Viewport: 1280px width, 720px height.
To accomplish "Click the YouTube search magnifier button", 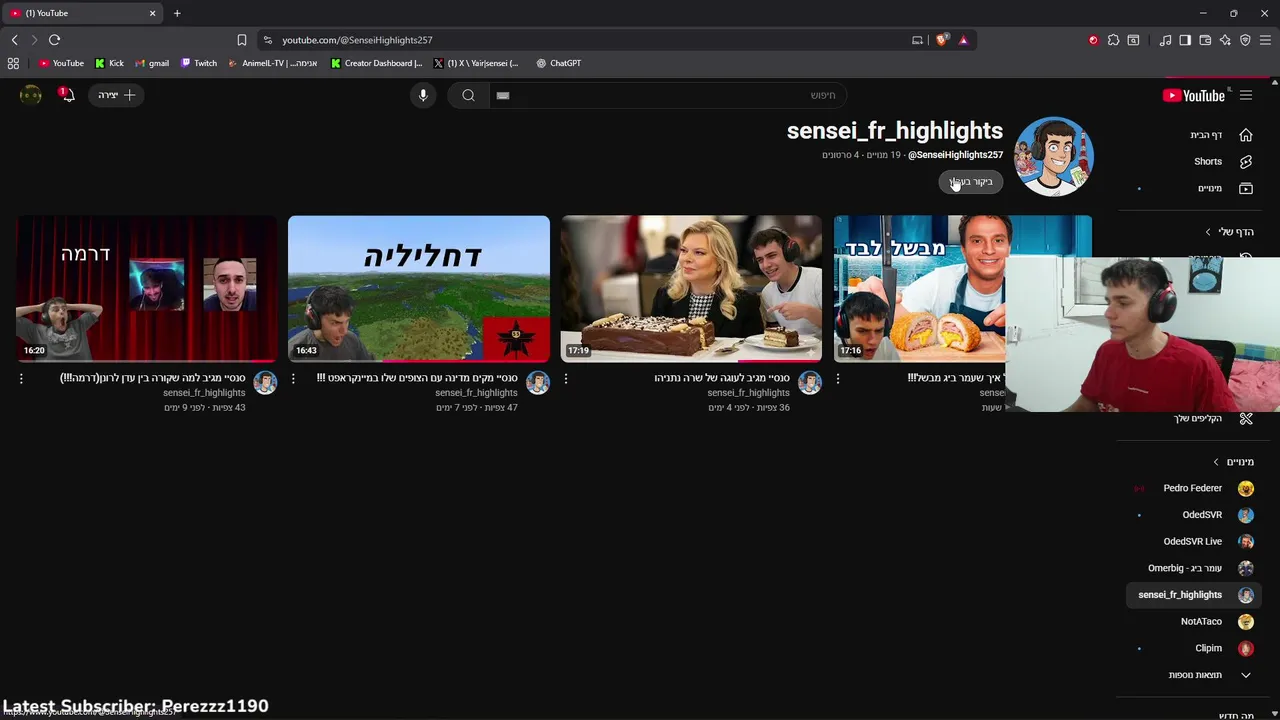I will 468,95.
